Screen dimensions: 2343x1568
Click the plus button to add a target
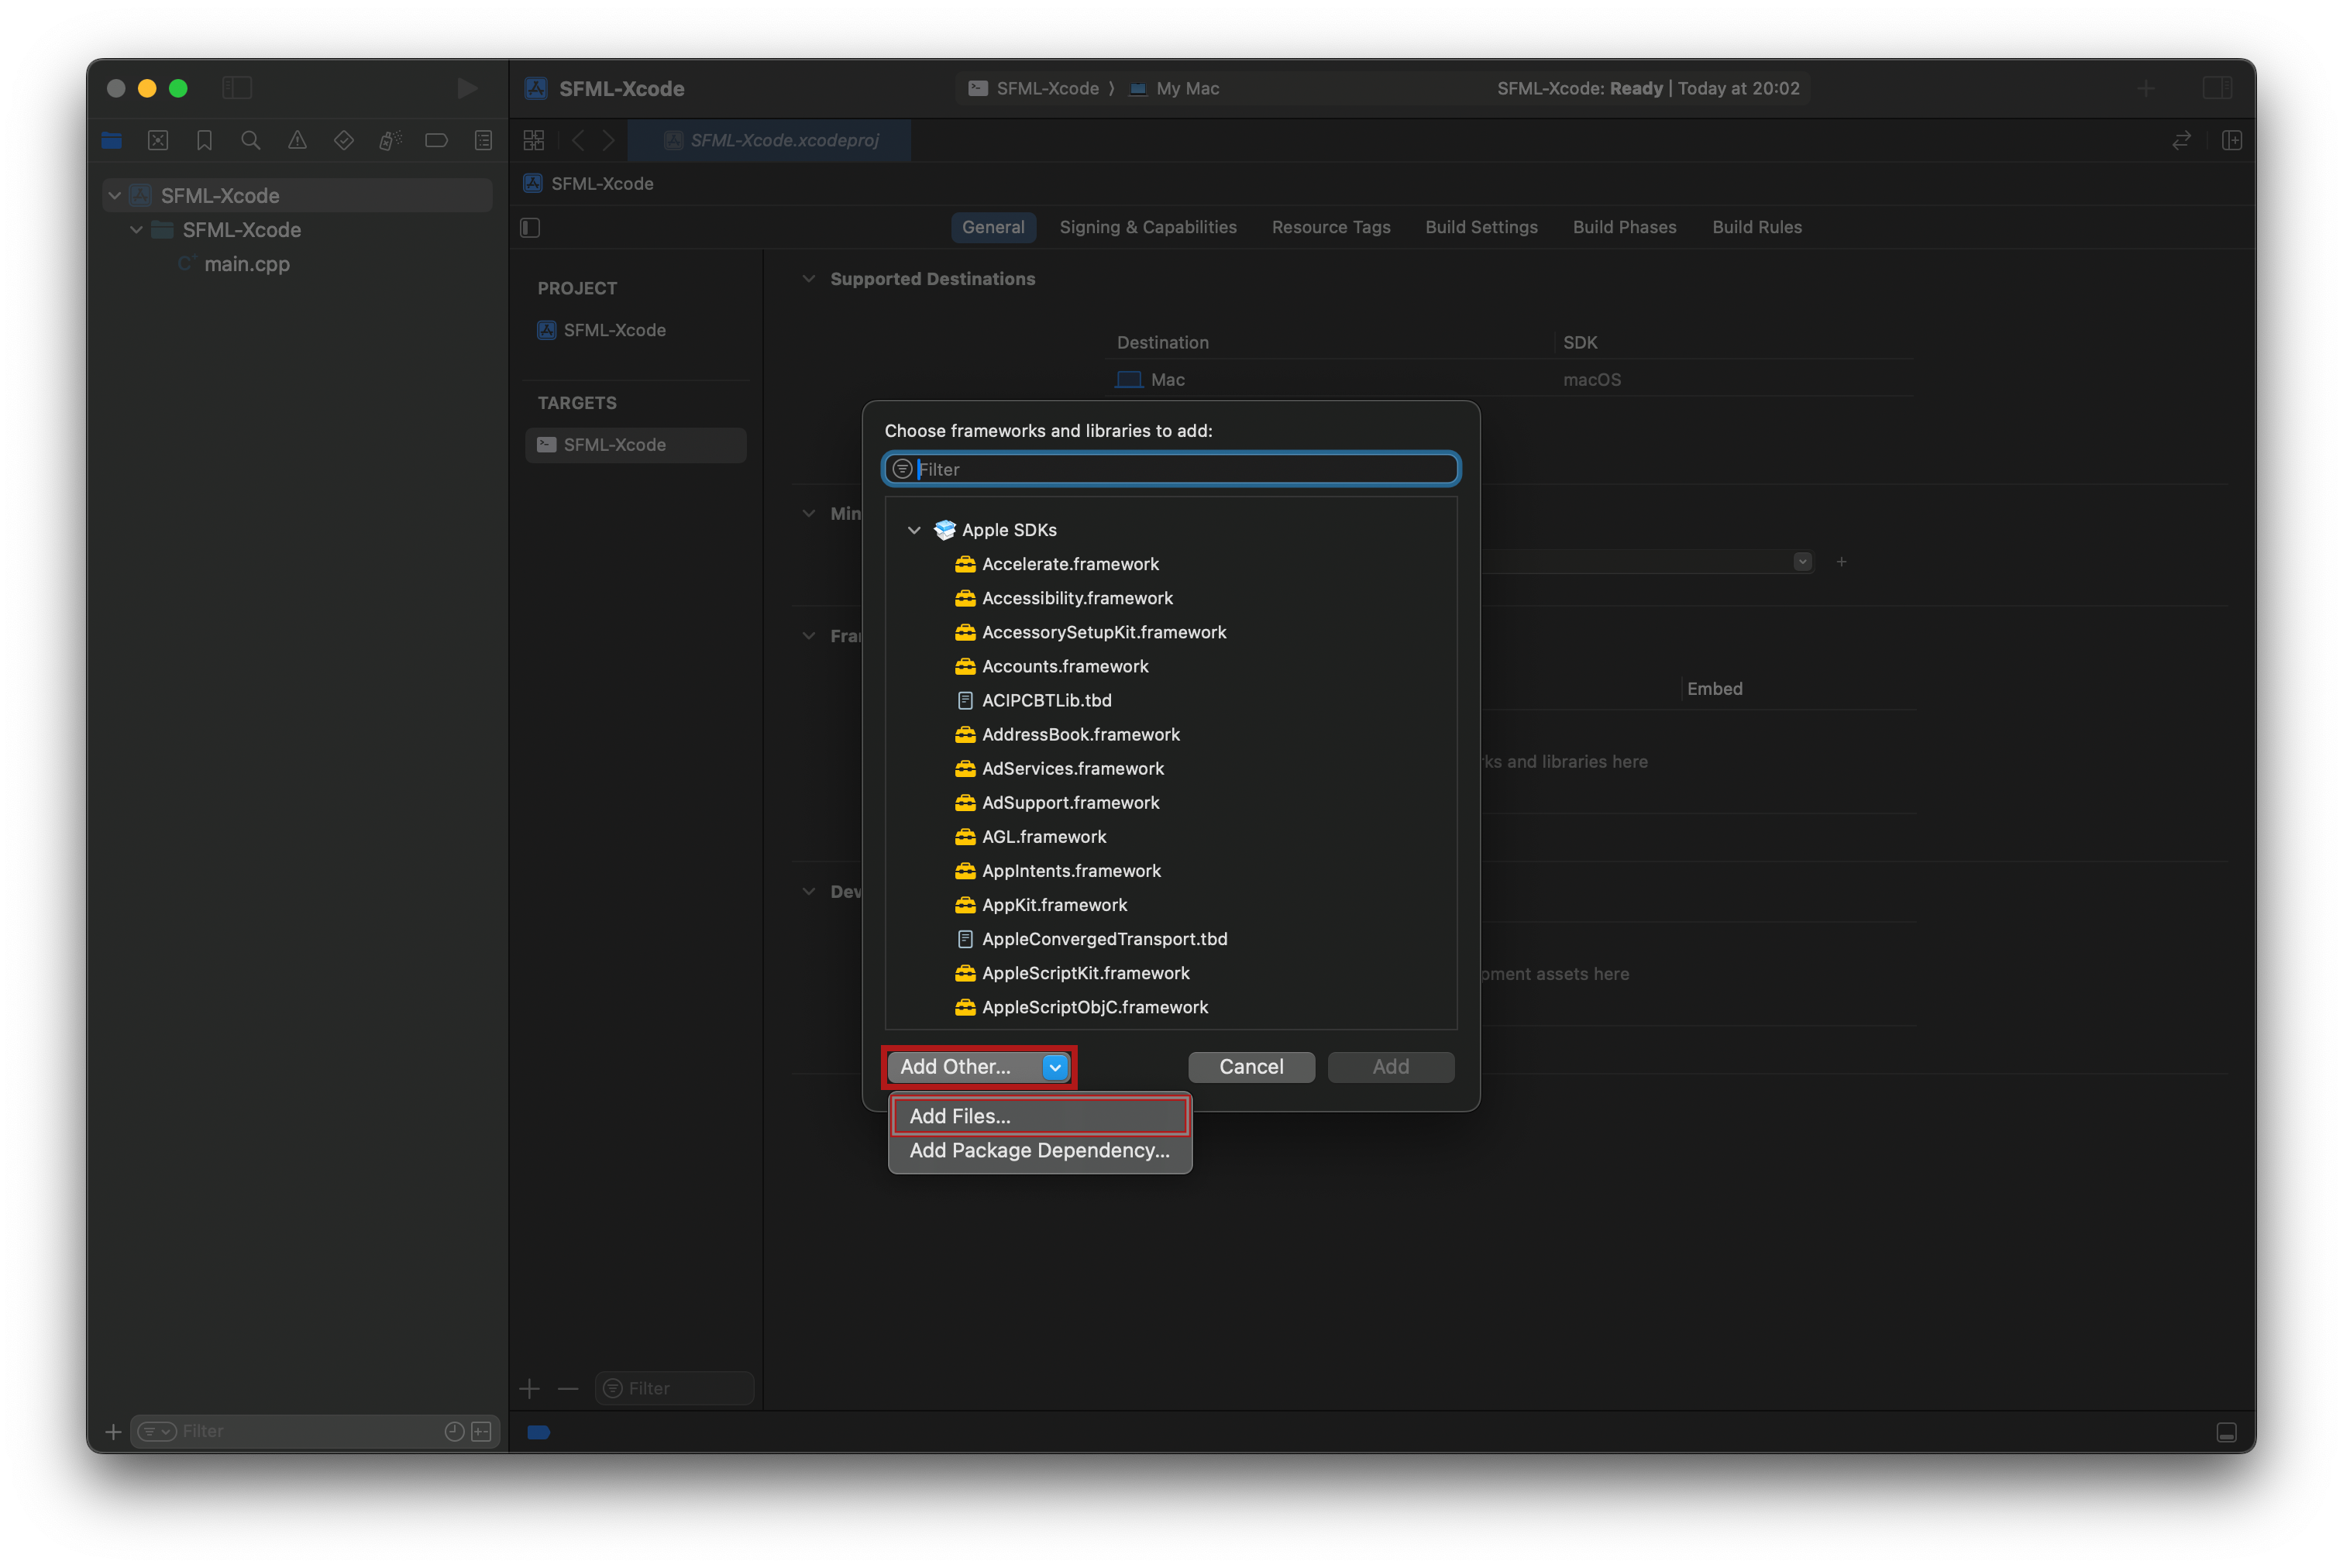click(x=530, y=1388)
